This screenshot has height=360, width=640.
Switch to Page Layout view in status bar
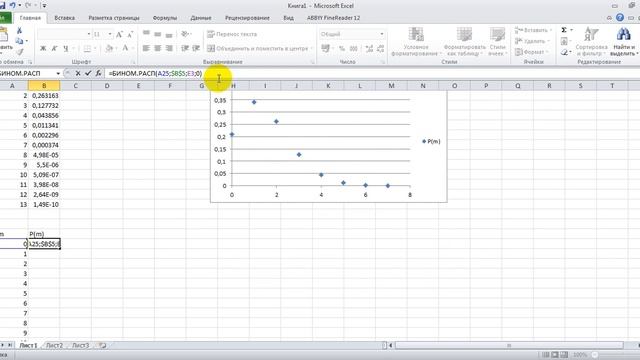(555, 355)
